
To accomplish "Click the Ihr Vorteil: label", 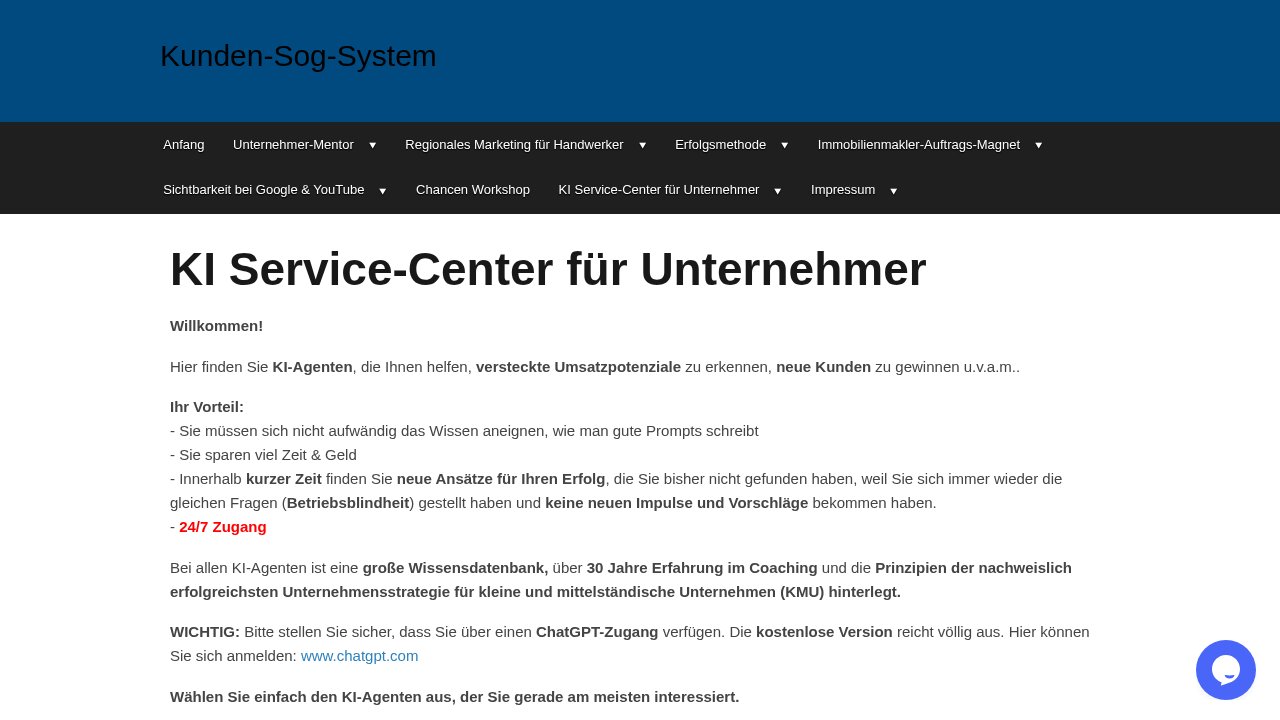I will (207, 407).
